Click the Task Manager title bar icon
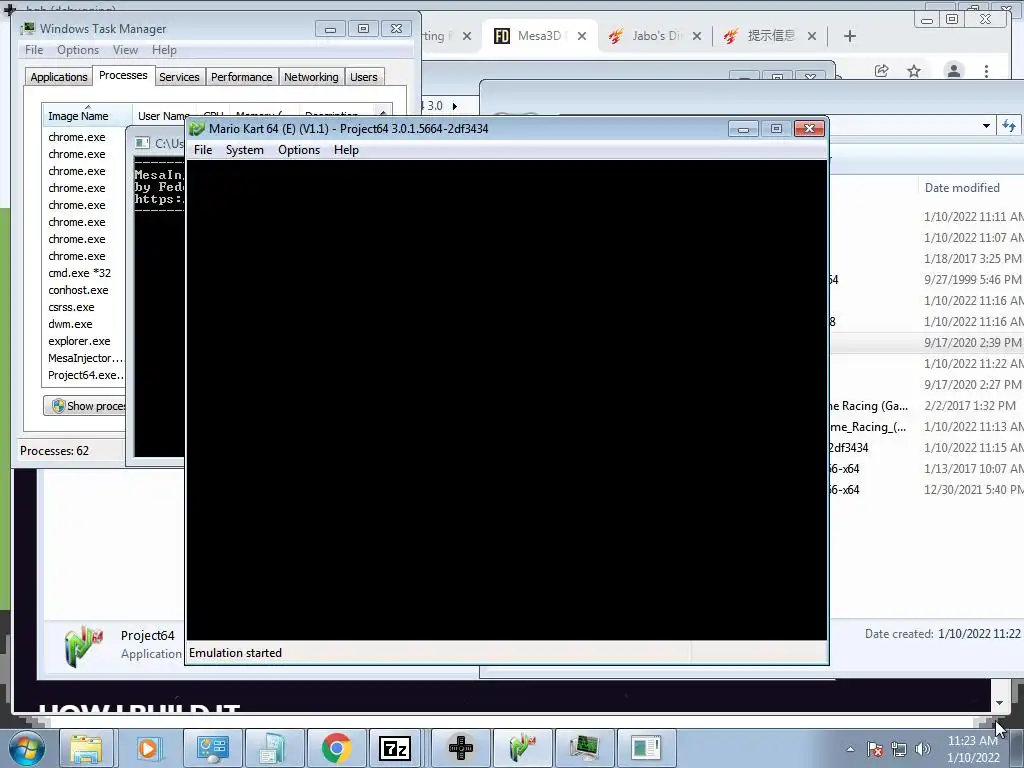Viewport: 1024px width, 768px height. click(x=27, y=29)
